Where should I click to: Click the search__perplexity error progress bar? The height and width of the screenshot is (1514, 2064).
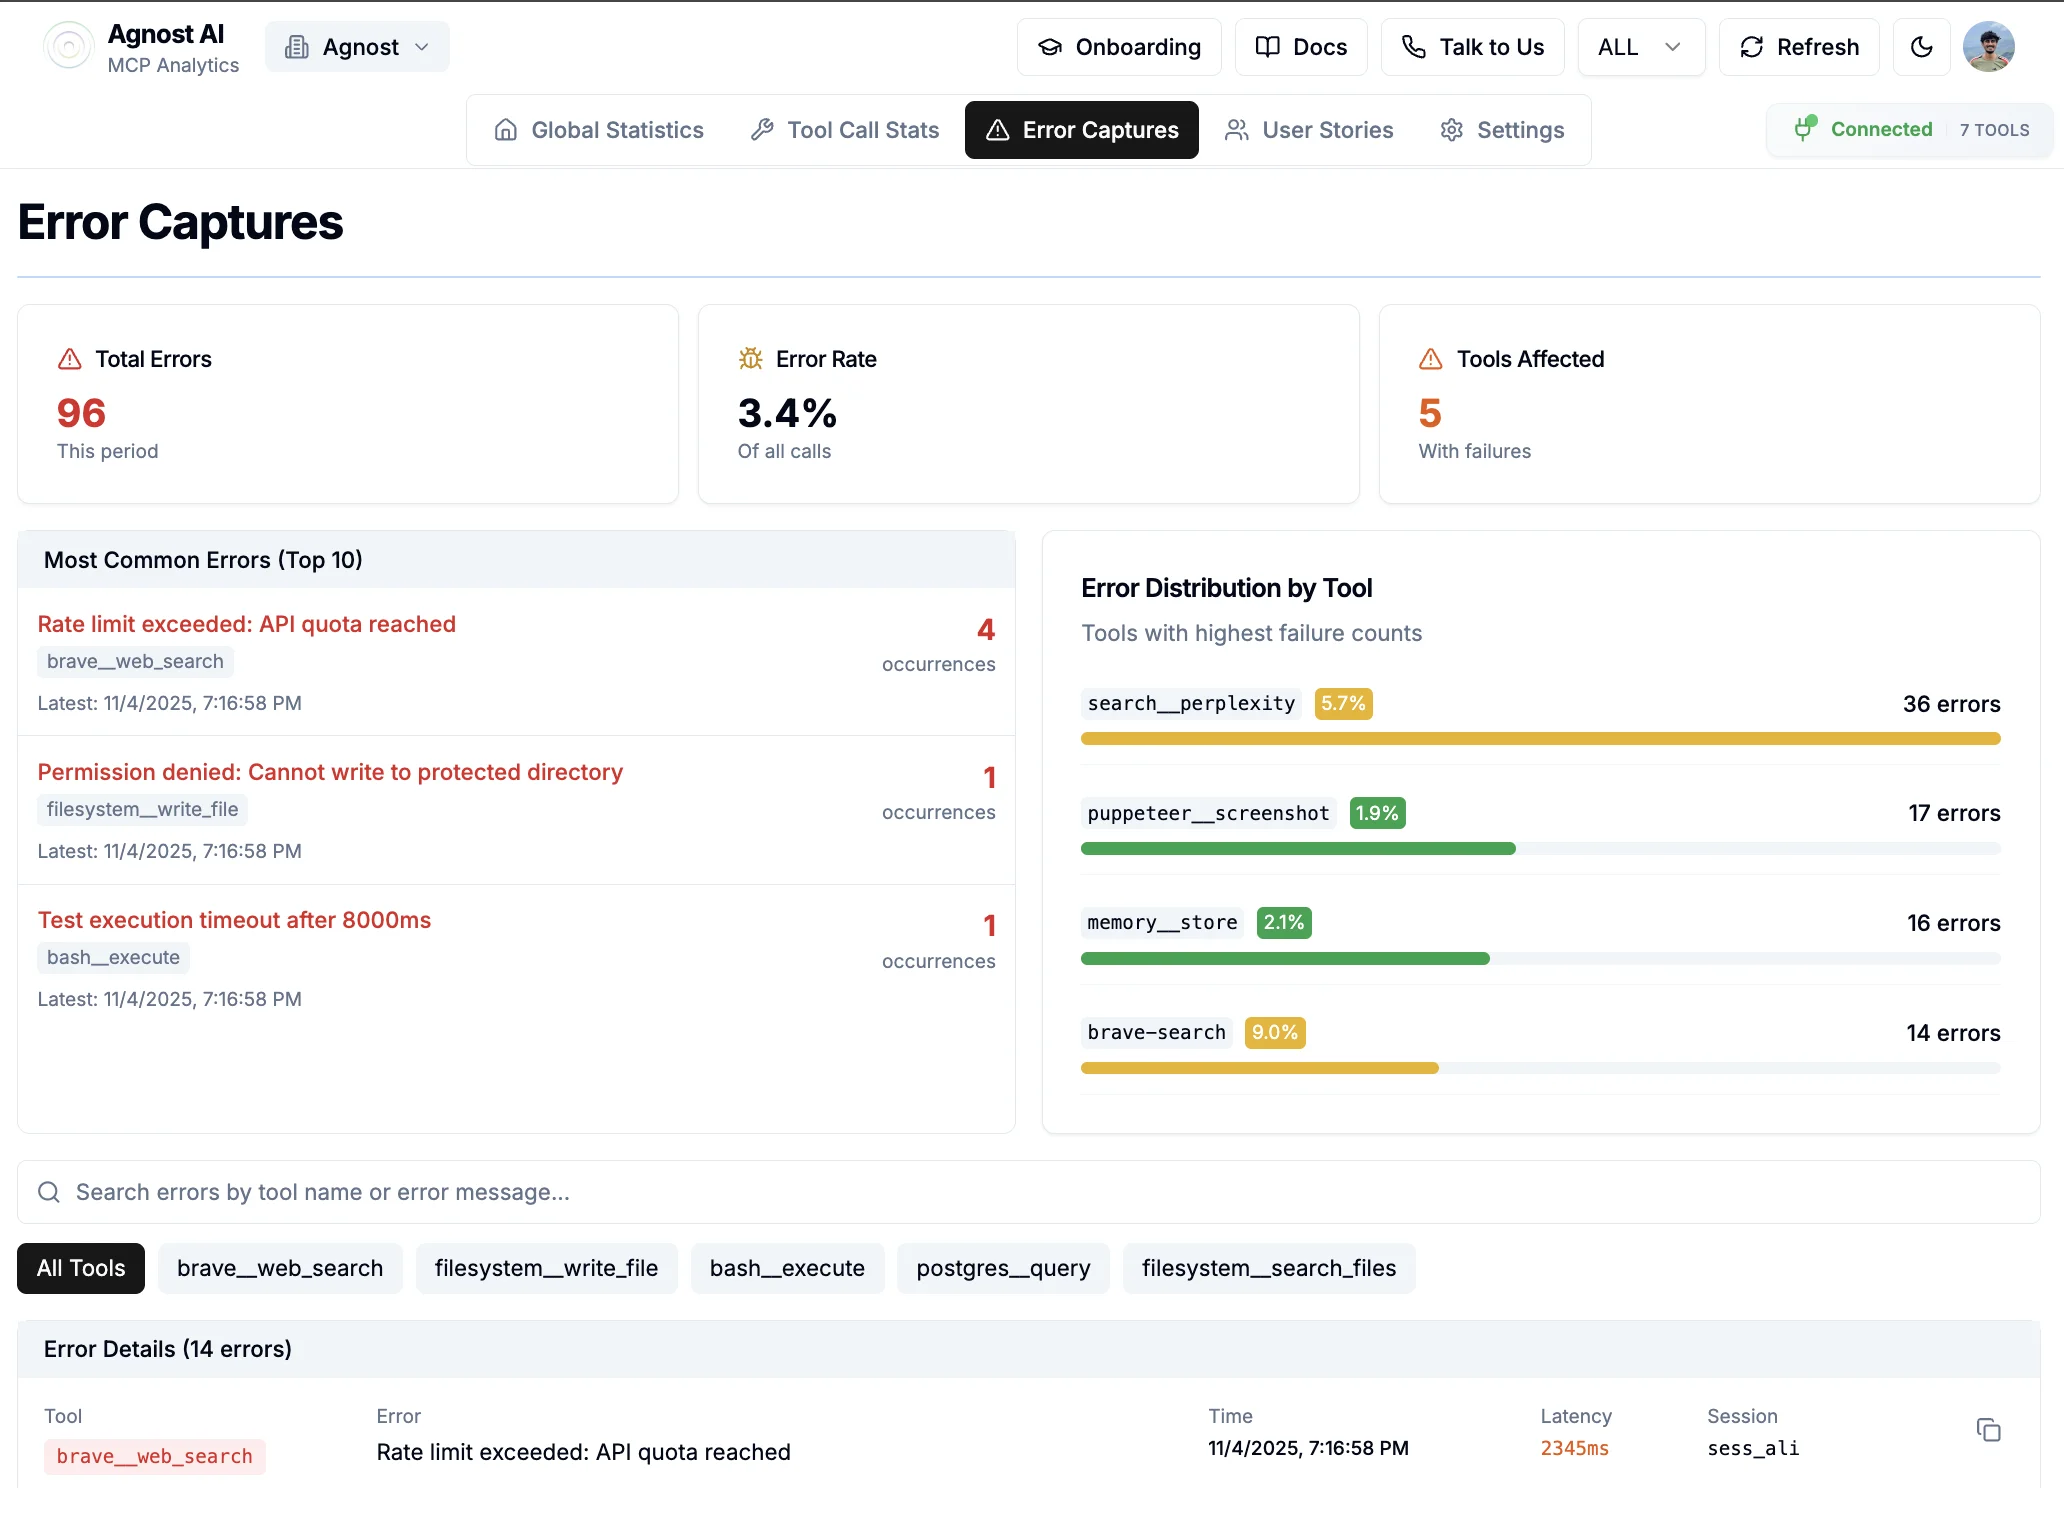pos(1540,739)
